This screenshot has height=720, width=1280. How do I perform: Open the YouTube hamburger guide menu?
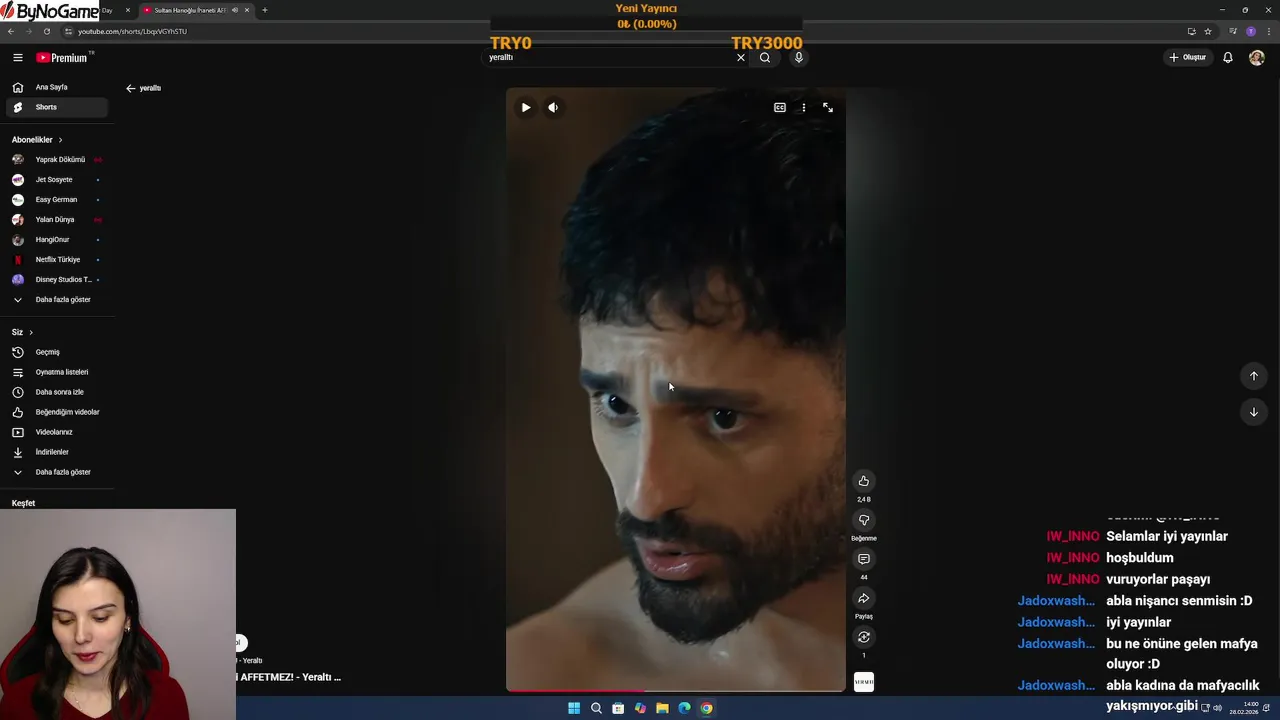tap(17, 58)
